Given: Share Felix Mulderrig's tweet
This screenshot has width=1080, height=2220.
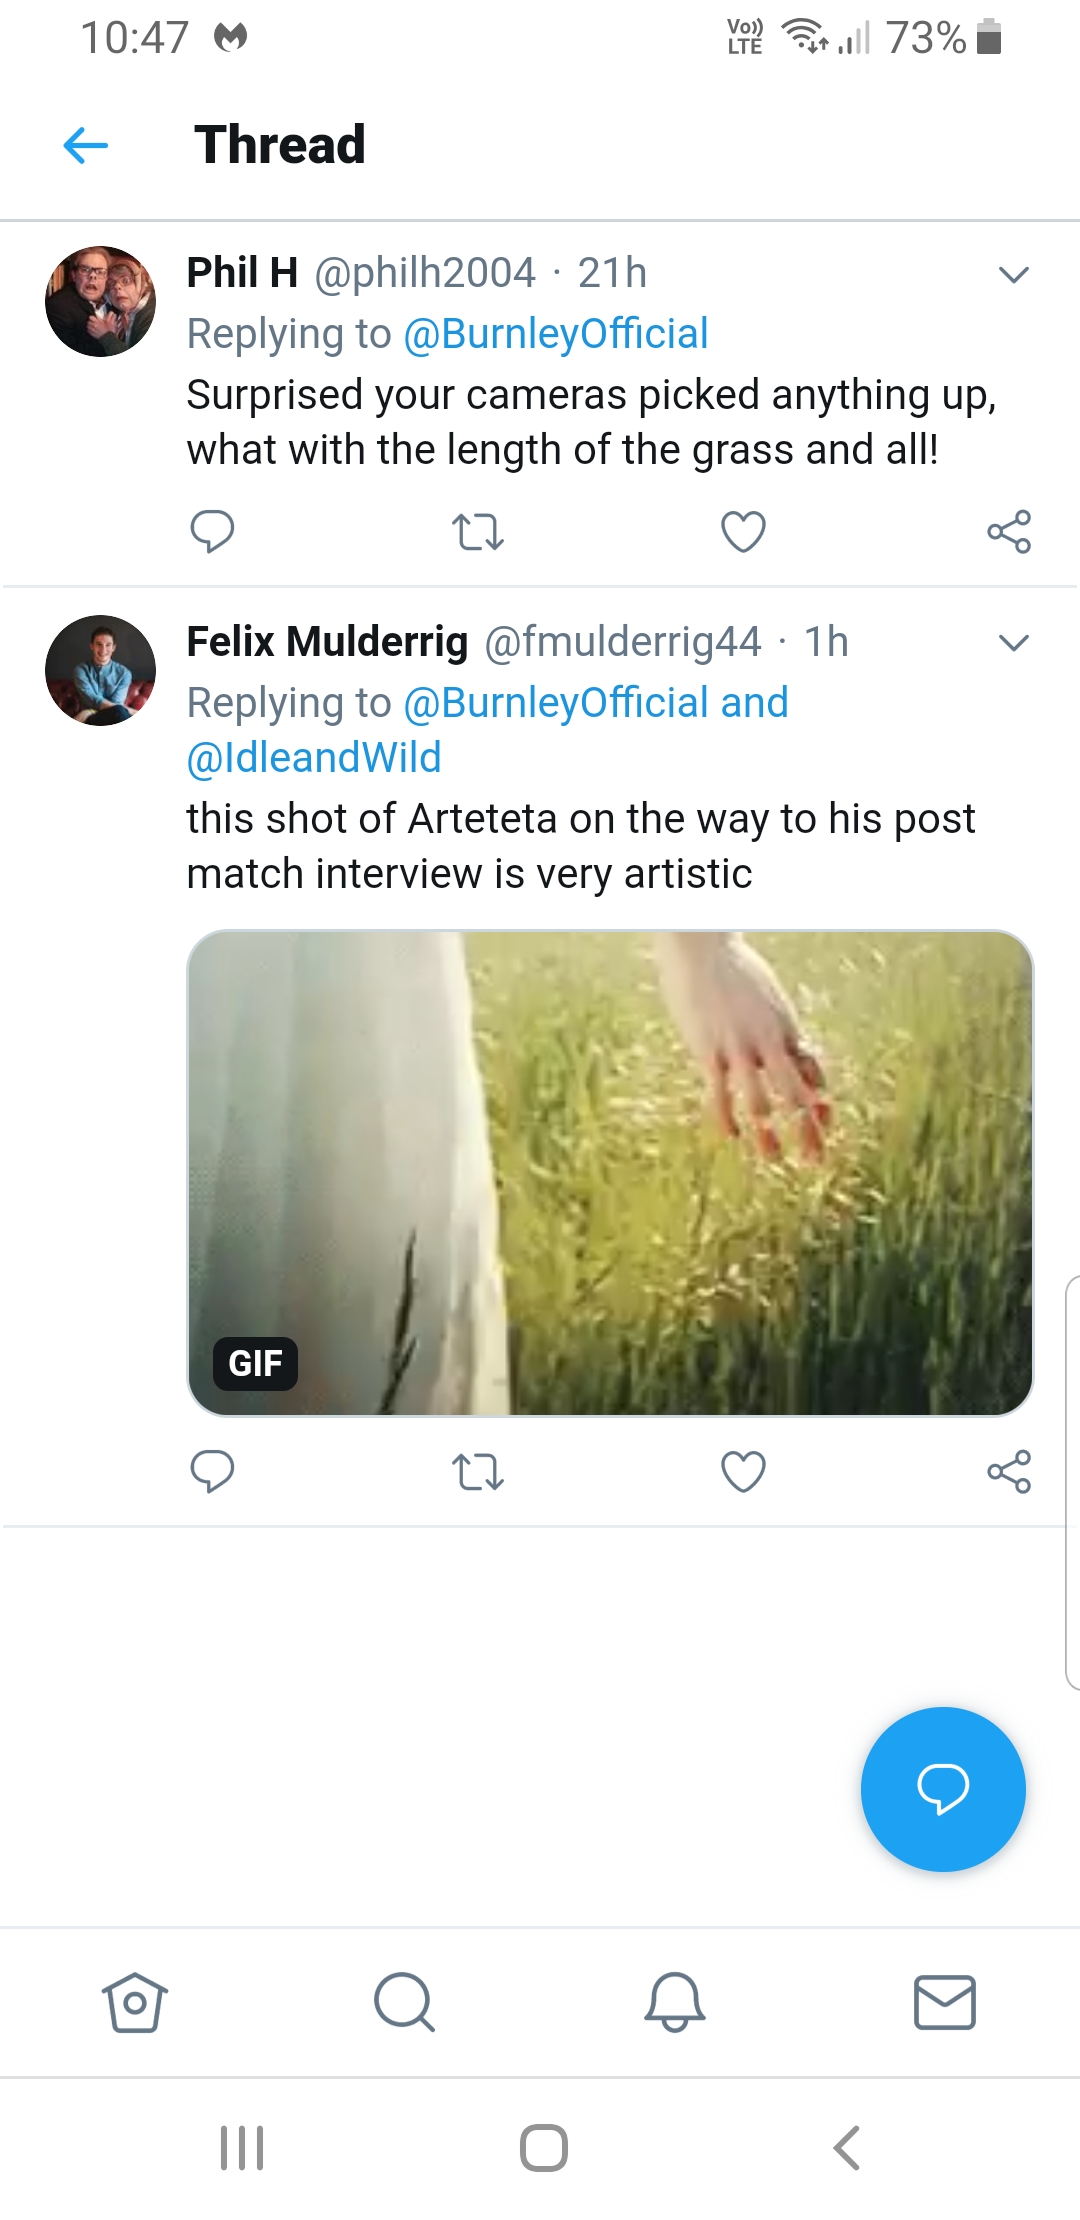Looking at the screenshot, I should tap(1009, 1471).
